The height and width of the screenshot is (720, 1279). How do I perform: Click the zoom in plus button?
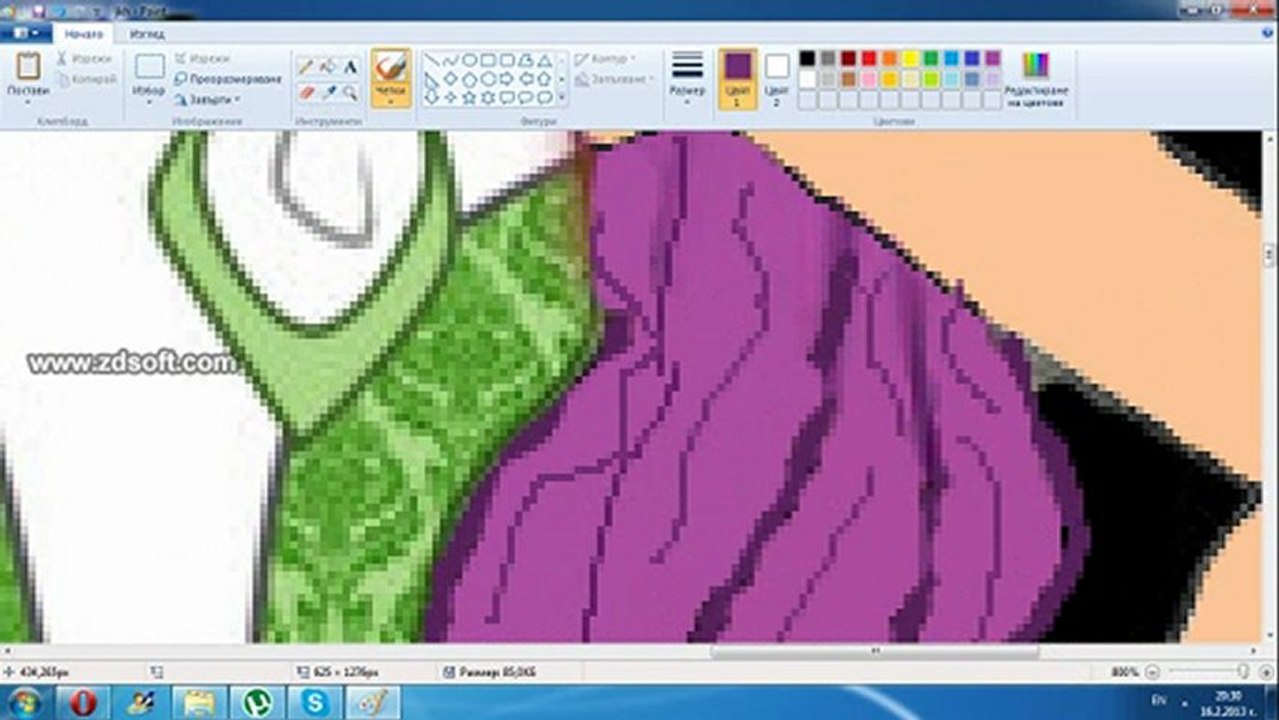pos(1266,673)
